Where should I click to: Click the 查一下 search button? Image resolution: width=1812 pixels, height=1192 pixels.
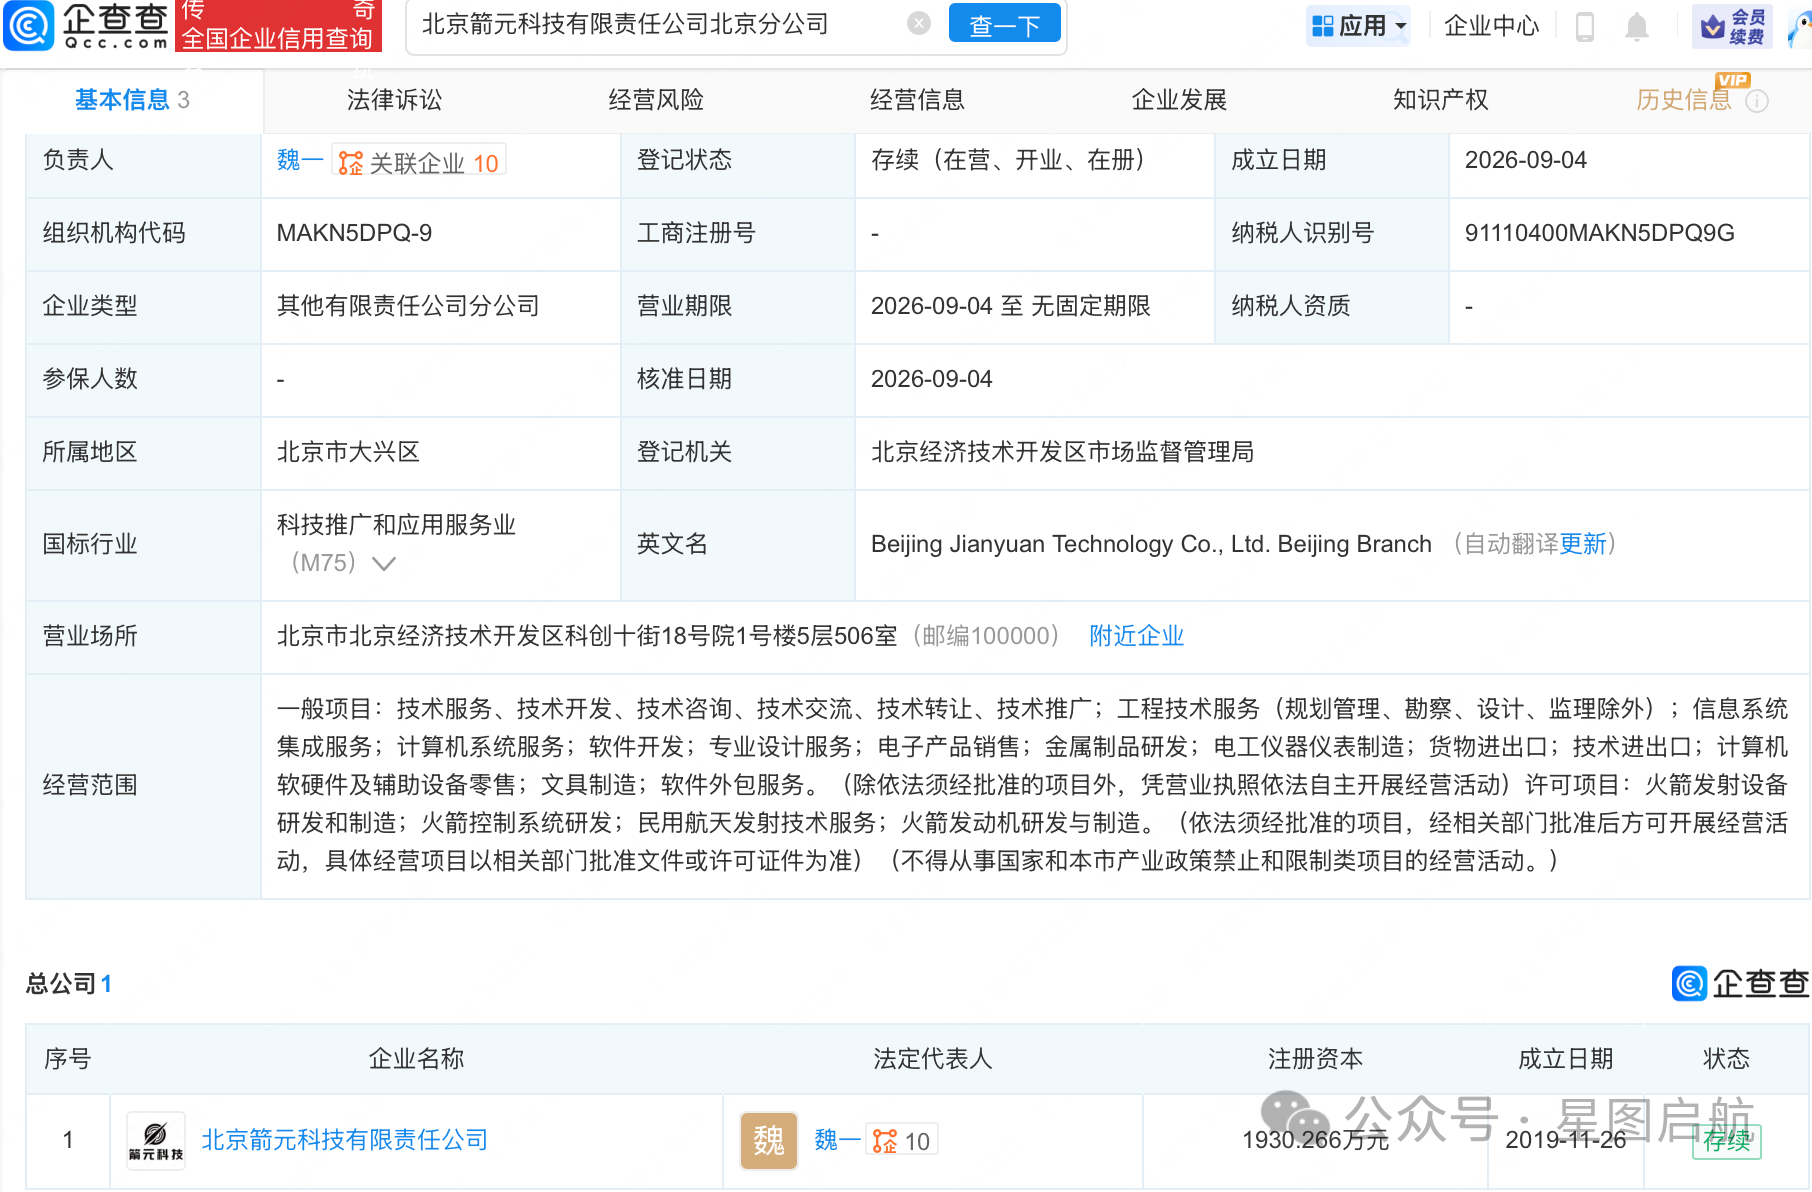(1004, 25)
